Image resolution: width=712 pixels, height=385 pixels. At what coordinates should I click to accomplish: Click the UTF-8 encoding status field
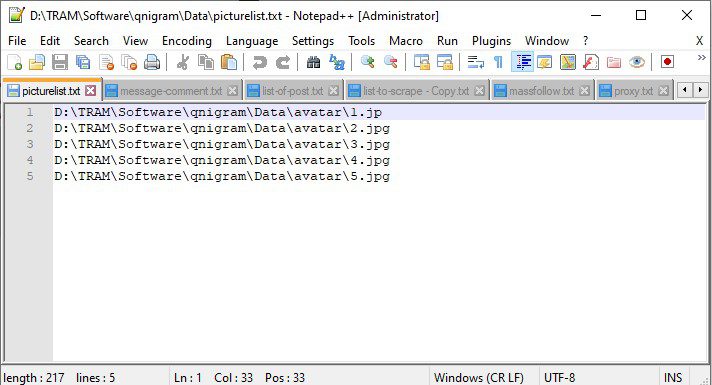pyautogui.click(x=559, y=377)
